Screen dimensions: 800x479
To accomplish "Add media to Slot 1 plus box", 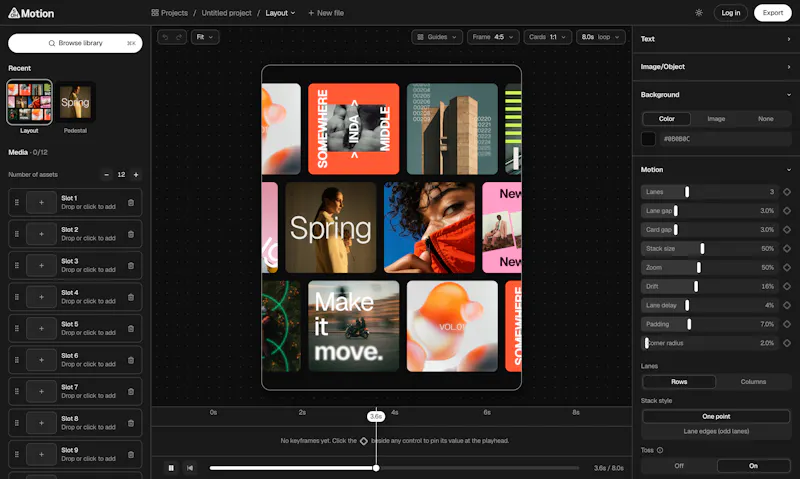I will point(41,203).
